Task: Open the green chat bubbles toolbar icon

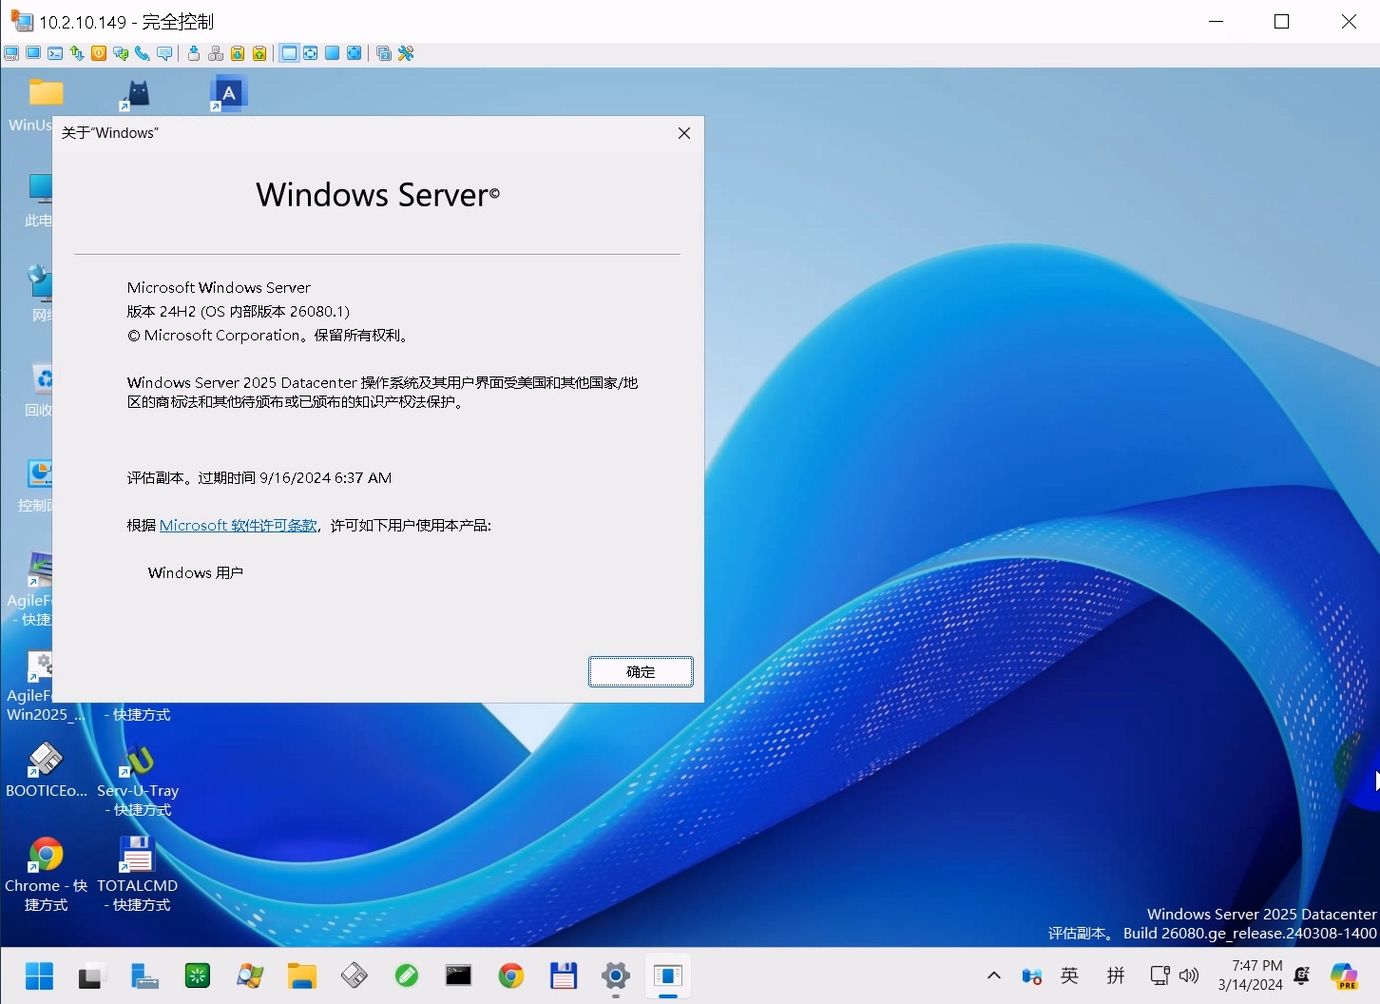Action: point(121,53)
